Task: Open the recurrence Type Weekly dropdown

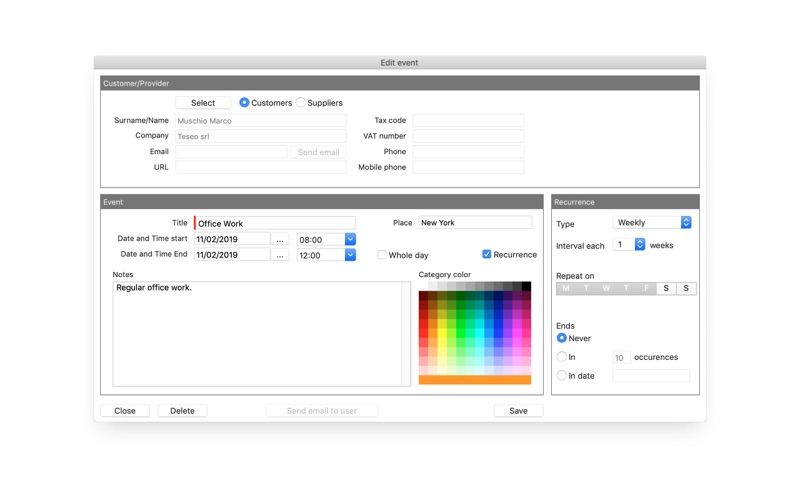Action: pos(652,222)
